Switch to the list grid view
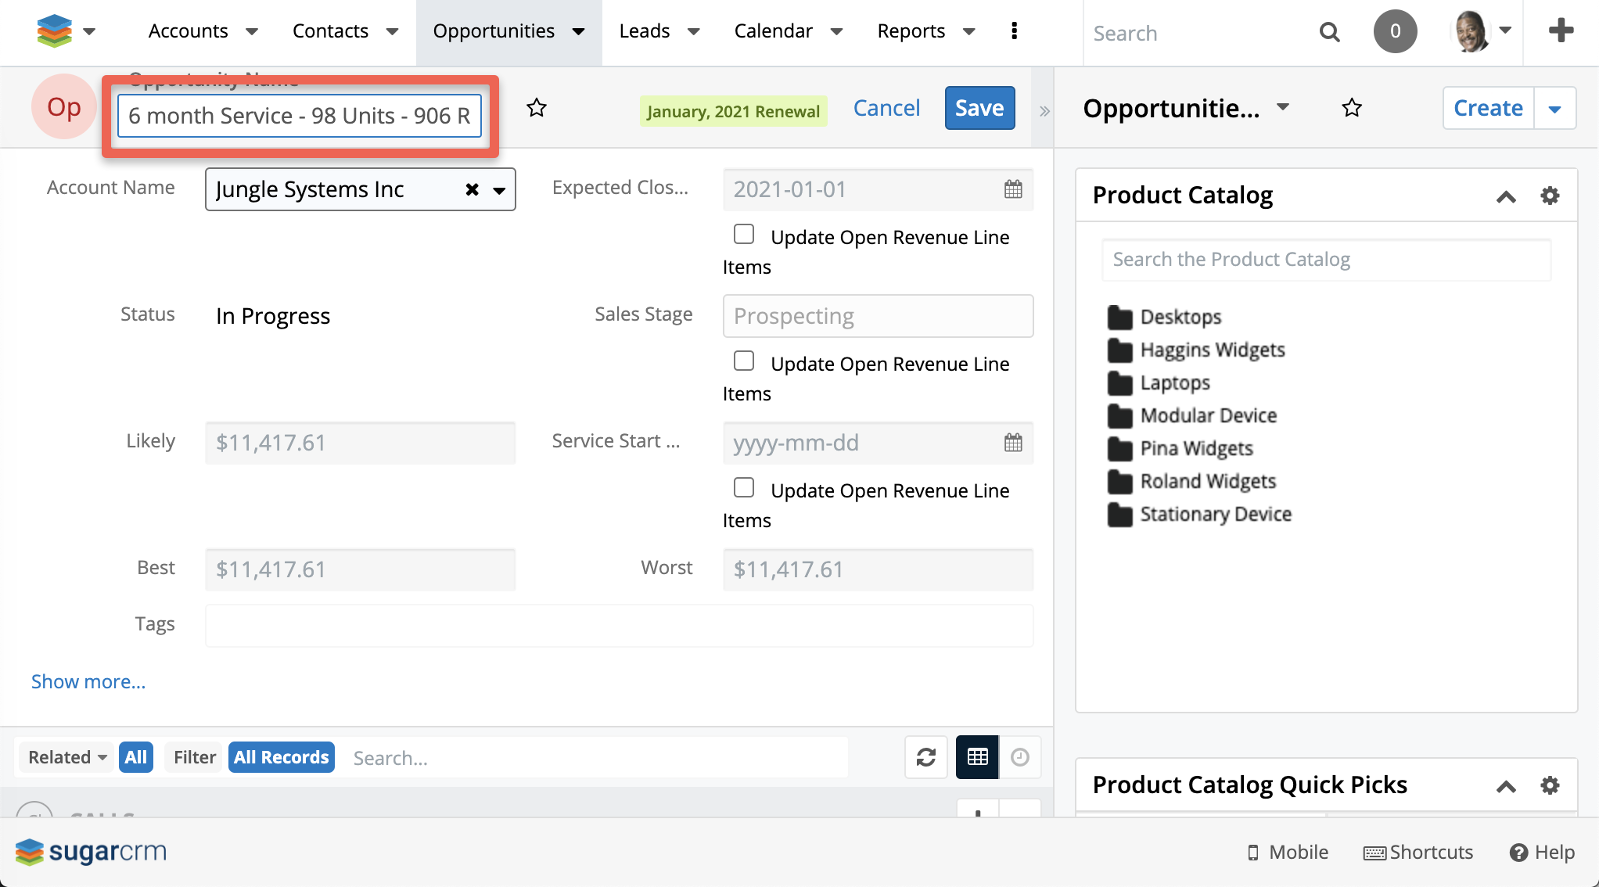Image resolution: width=1599 pixels, height=887 pixels. tap(977, 757)
